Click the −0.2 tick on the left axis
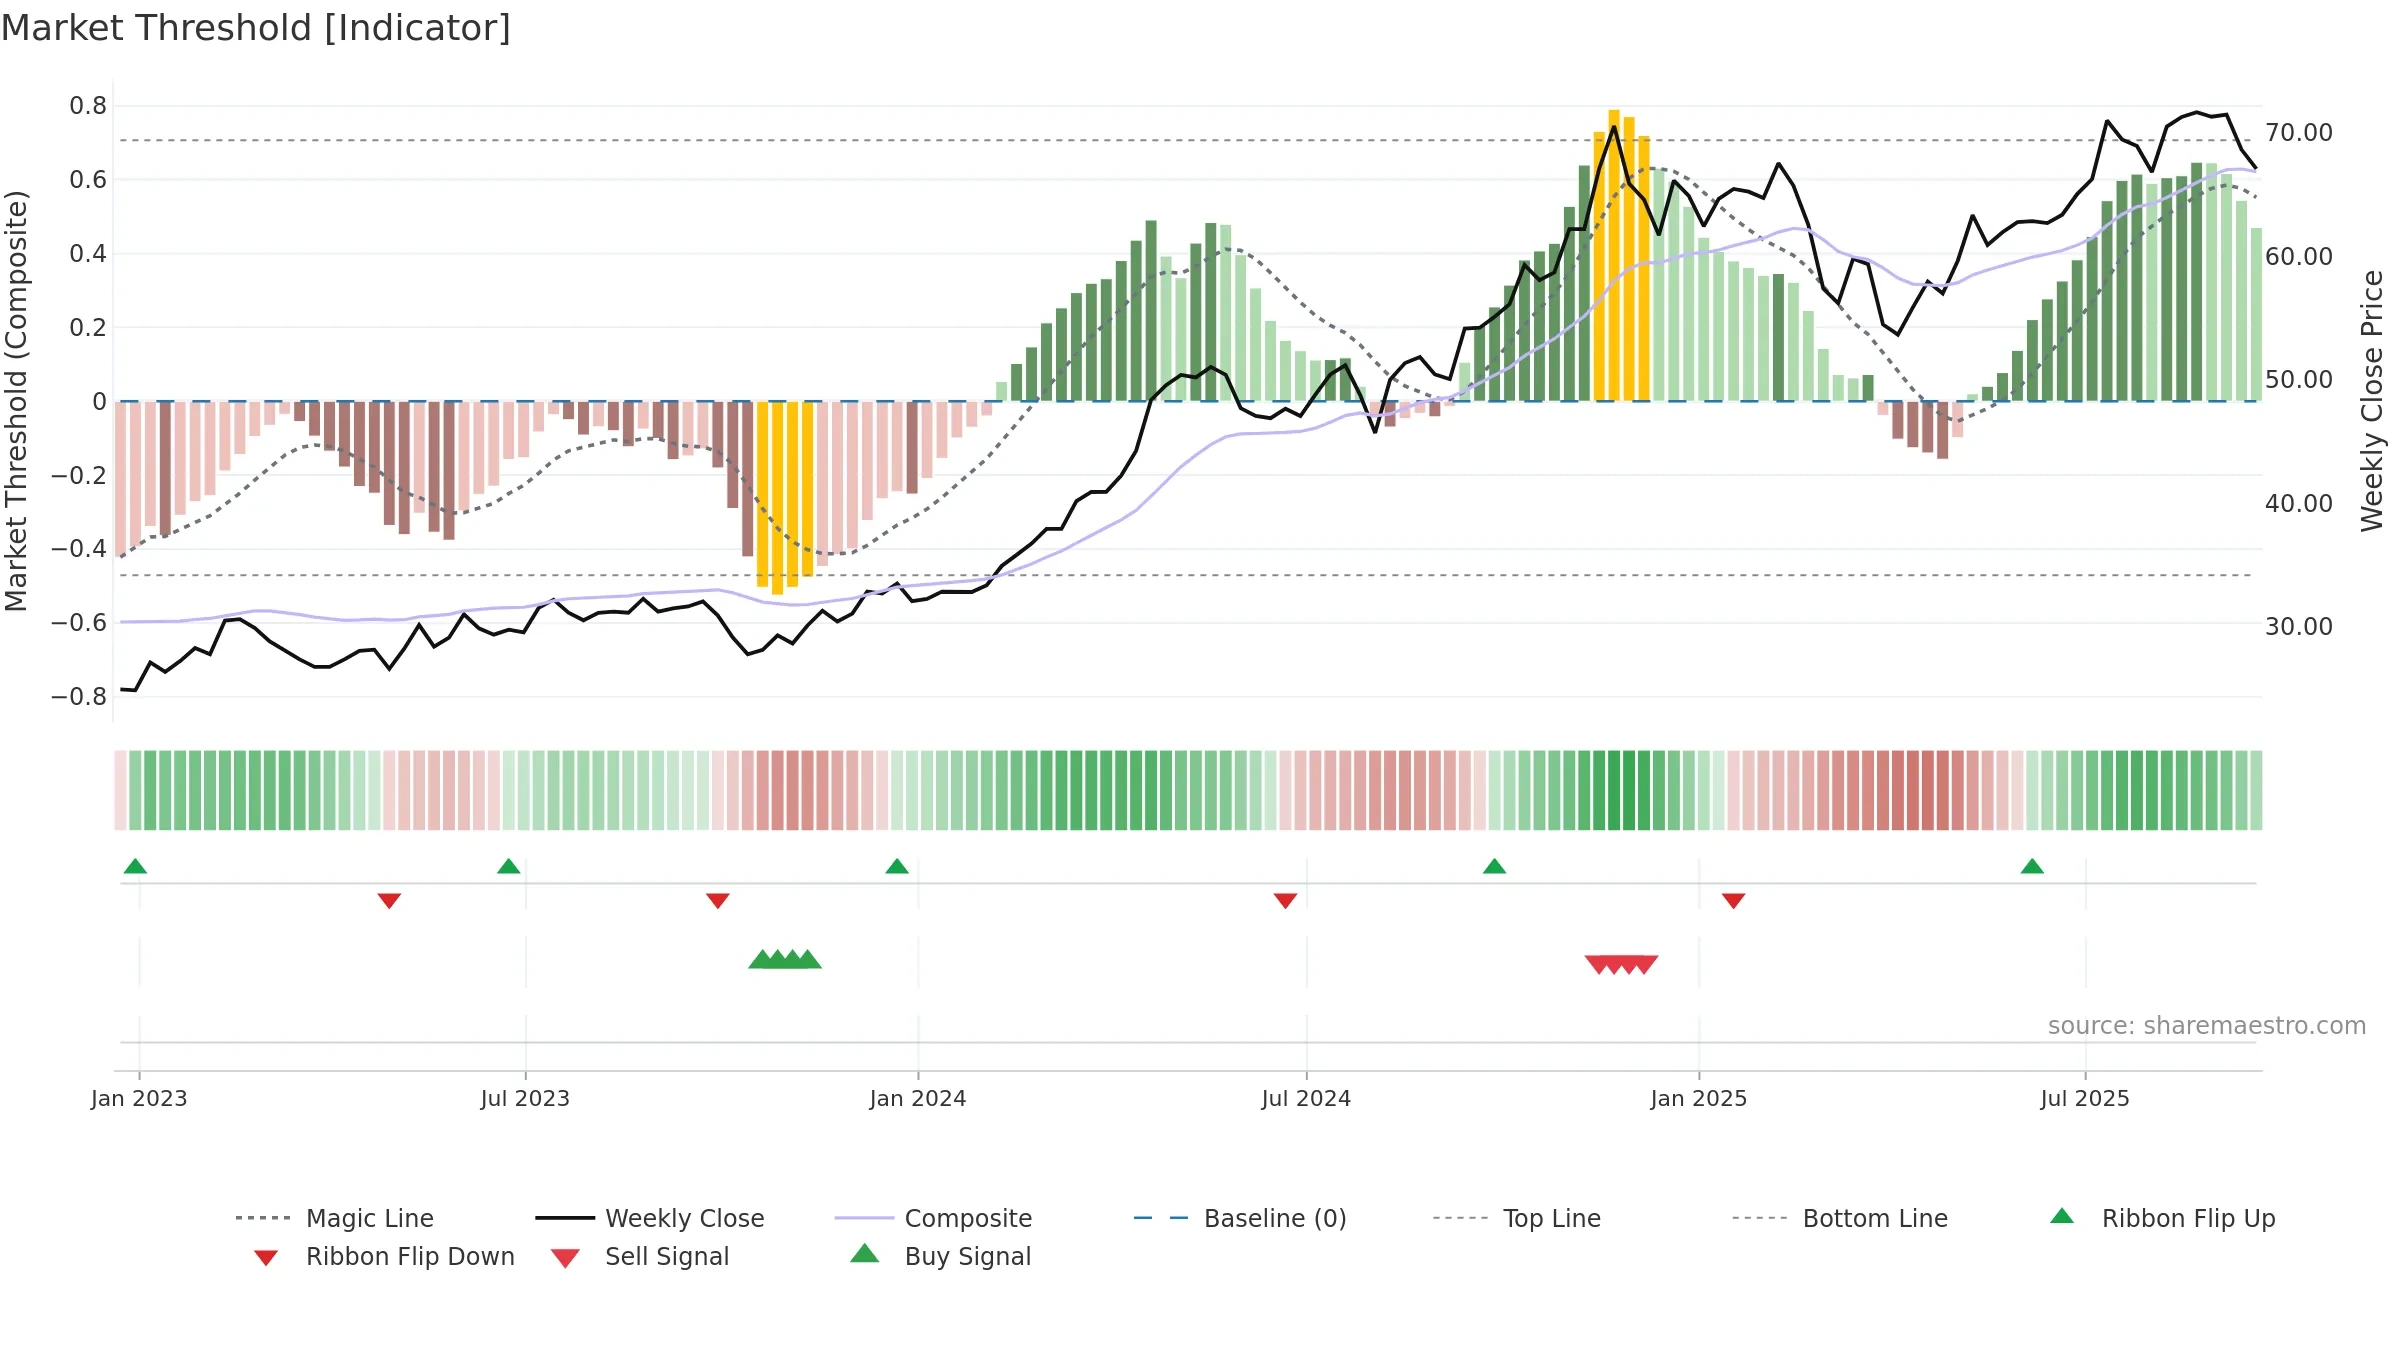This screenshot has width=2400, height=1350. click(79, 475)
